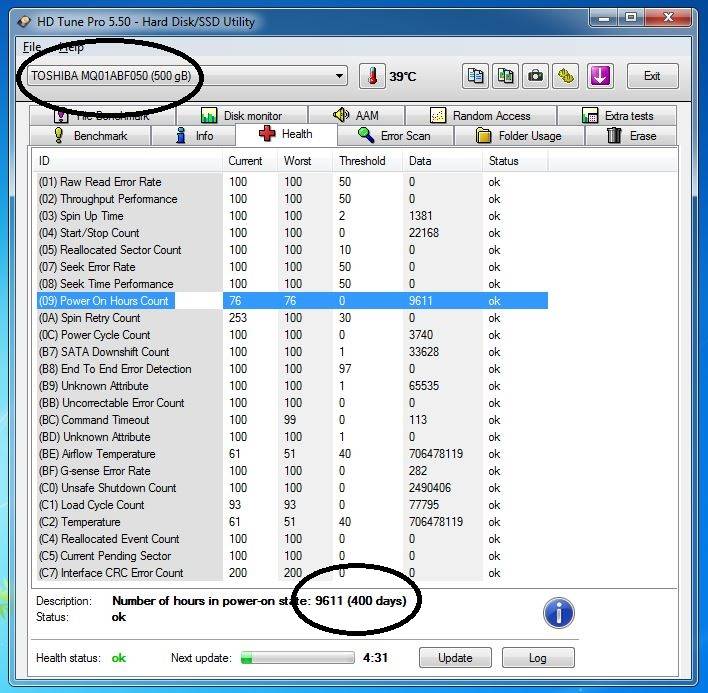Screen dimensions: 708x693
Task: Sort by the ID column header
Action: [127, 161]
